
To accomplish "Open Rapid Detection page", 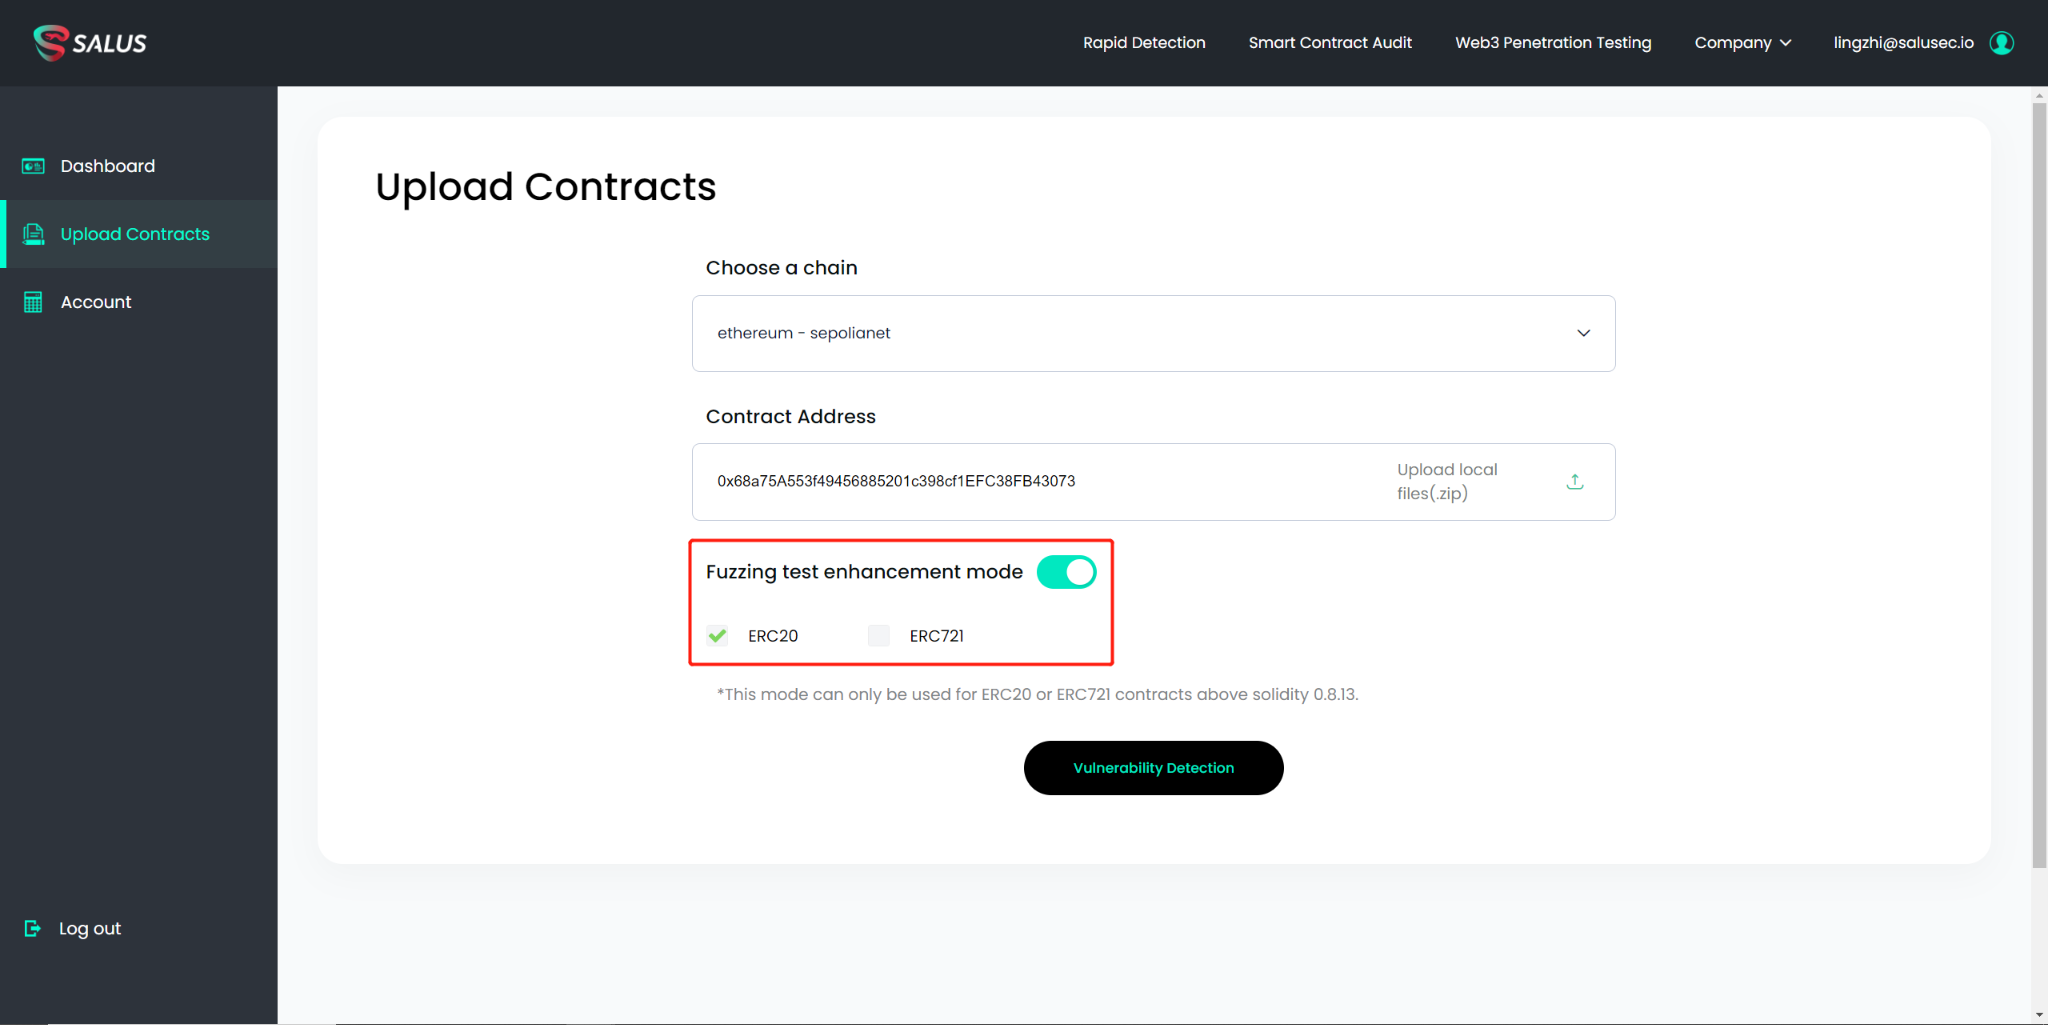I will click(1144, 43).
